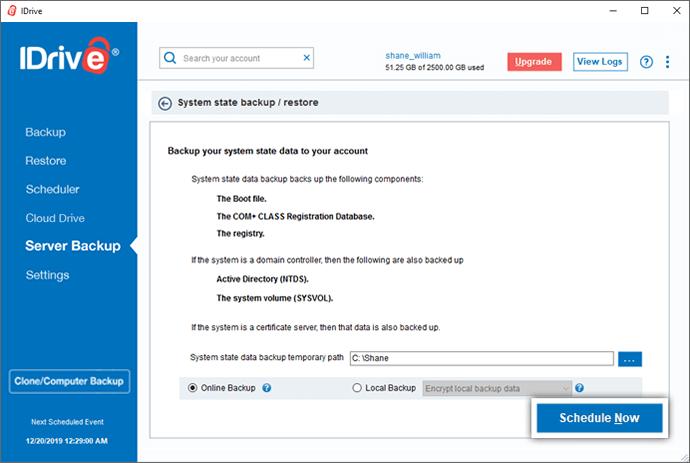Screen dimensions: 690x463
Task: Click the search magnifier icon
Action: tap(170, 58)
